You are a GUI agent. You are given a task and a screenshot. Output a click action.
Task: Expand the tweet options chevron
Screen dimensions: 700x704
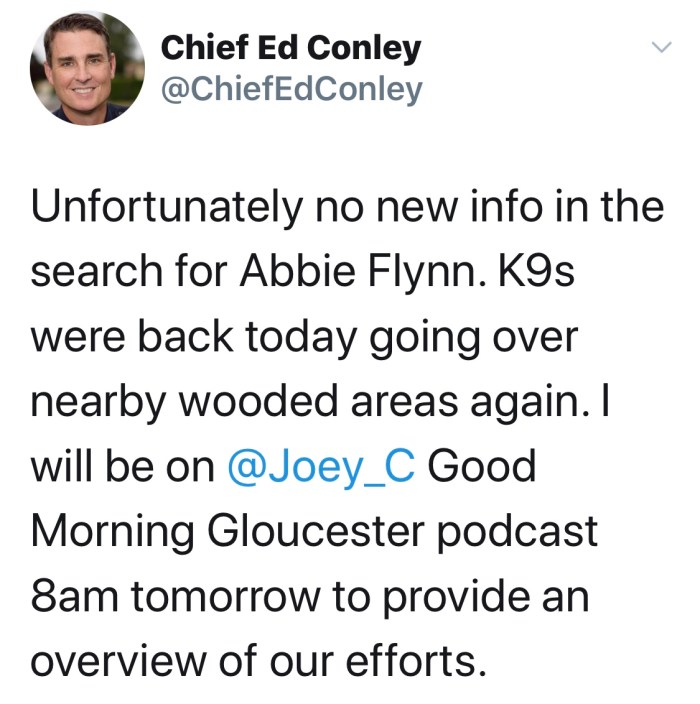[x=660, y=47]
